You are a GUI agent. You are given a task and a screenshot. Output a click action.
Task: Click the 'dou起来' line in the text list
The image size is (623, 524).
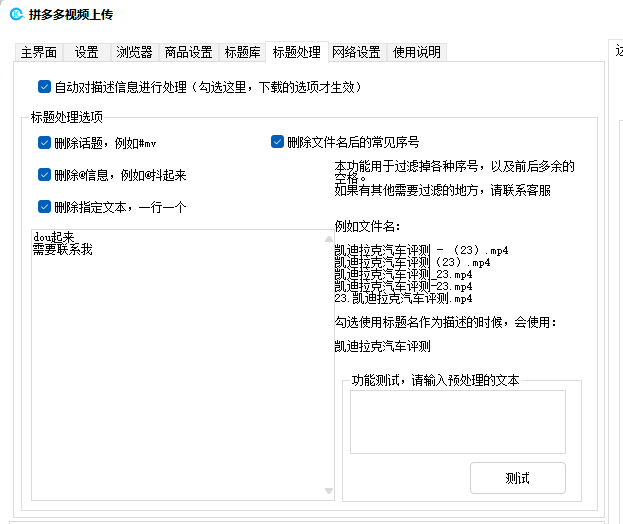(54, 237)
